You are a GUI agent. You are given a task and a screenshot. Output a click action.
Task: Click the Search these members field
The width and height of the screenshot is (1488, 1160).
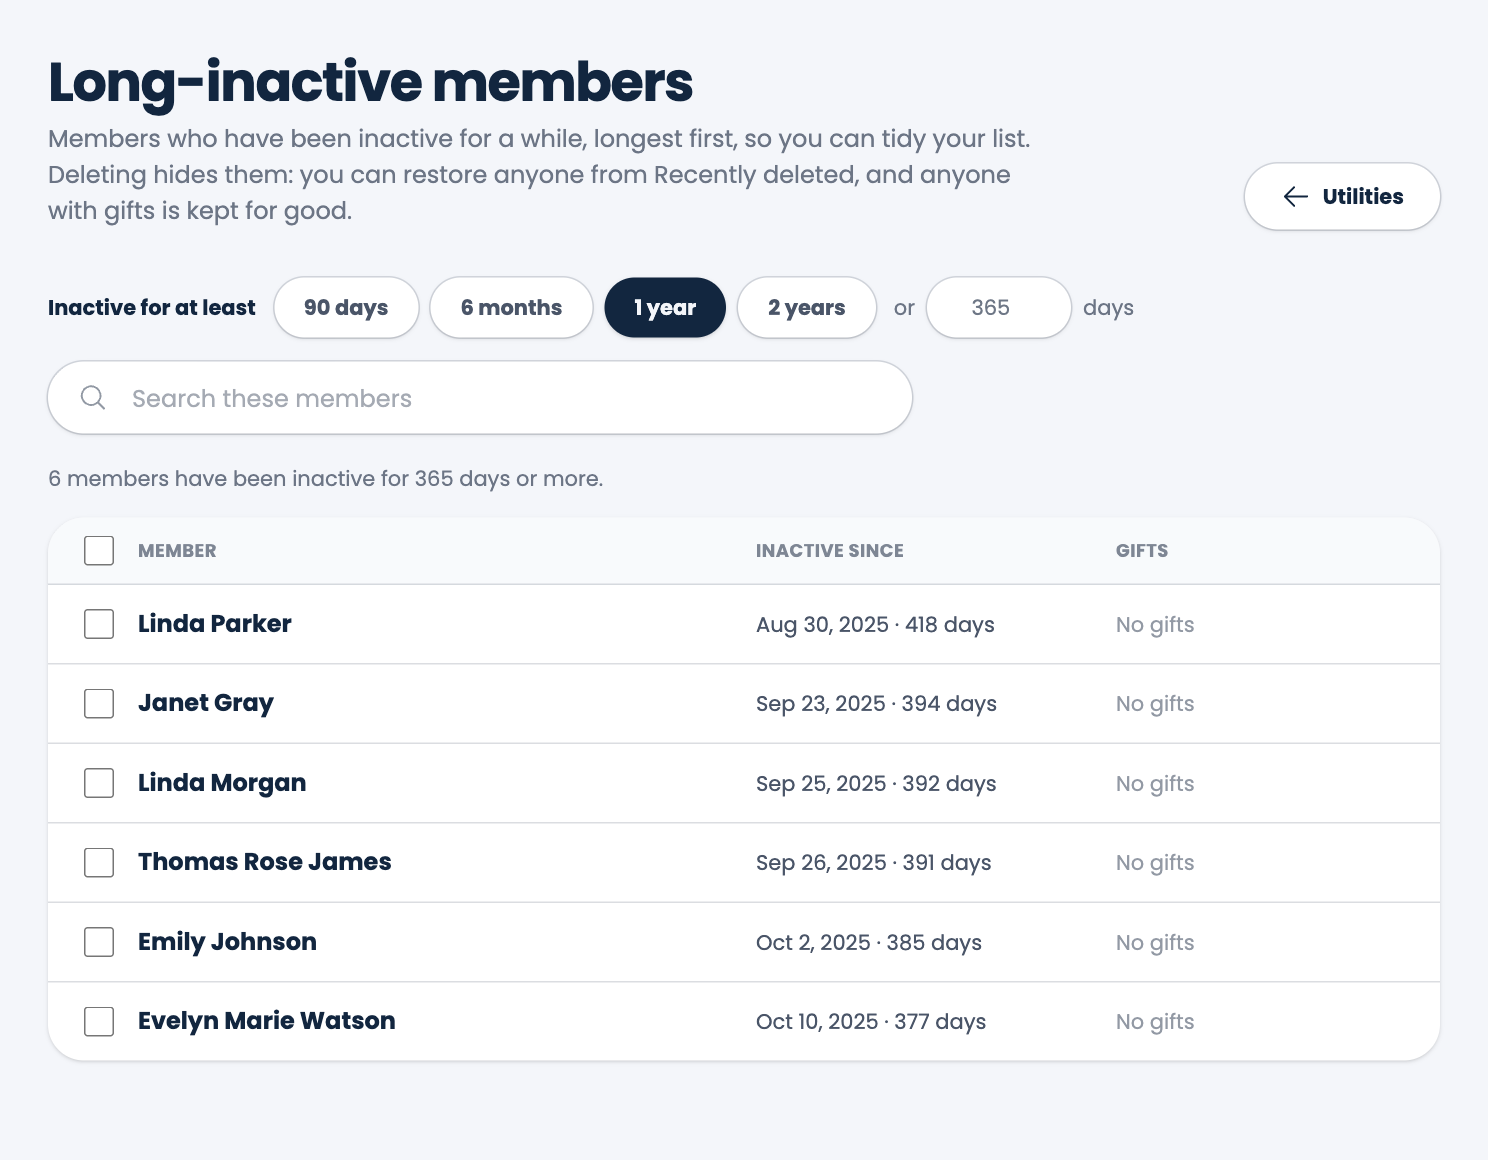[480, 398]
